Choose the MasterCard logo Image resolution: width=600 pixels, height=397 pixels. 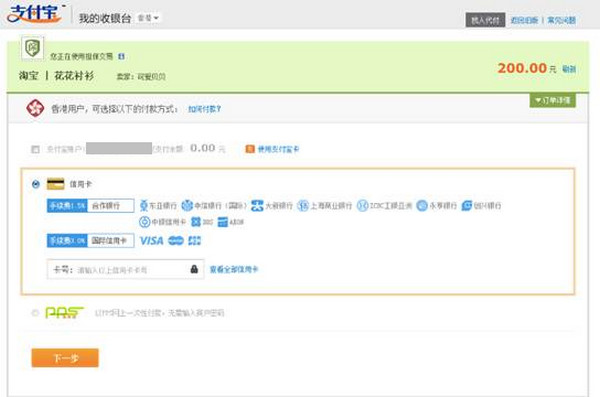(x=176, y=240)
